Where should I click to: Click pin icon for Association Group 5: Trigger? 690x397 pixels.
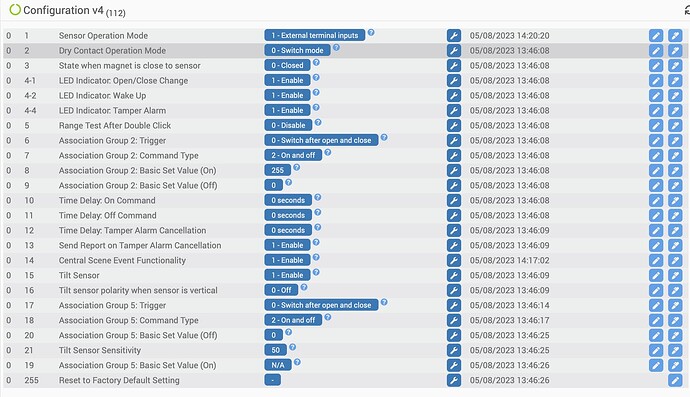tap(675, 305)
